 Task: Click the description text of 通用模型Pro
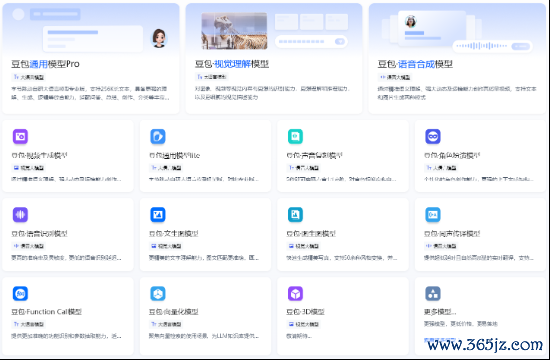(90, 93)
